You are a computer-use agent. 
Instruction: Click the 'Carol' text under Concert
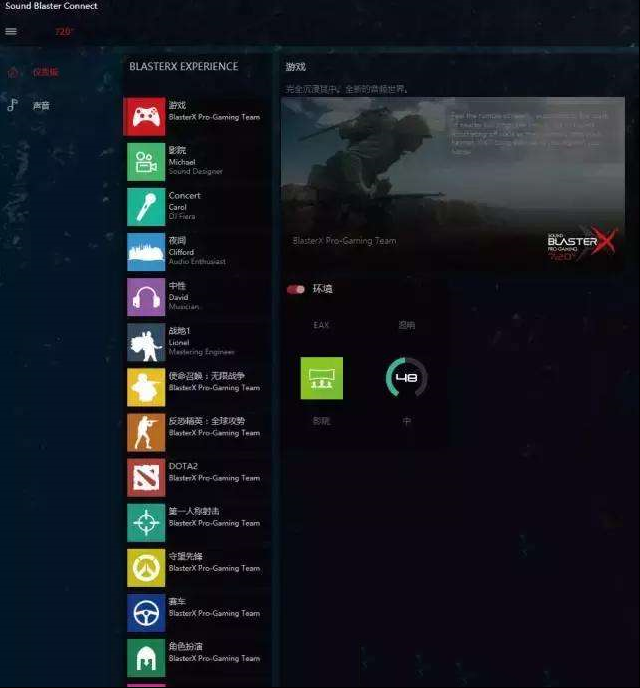pos(178,207)
